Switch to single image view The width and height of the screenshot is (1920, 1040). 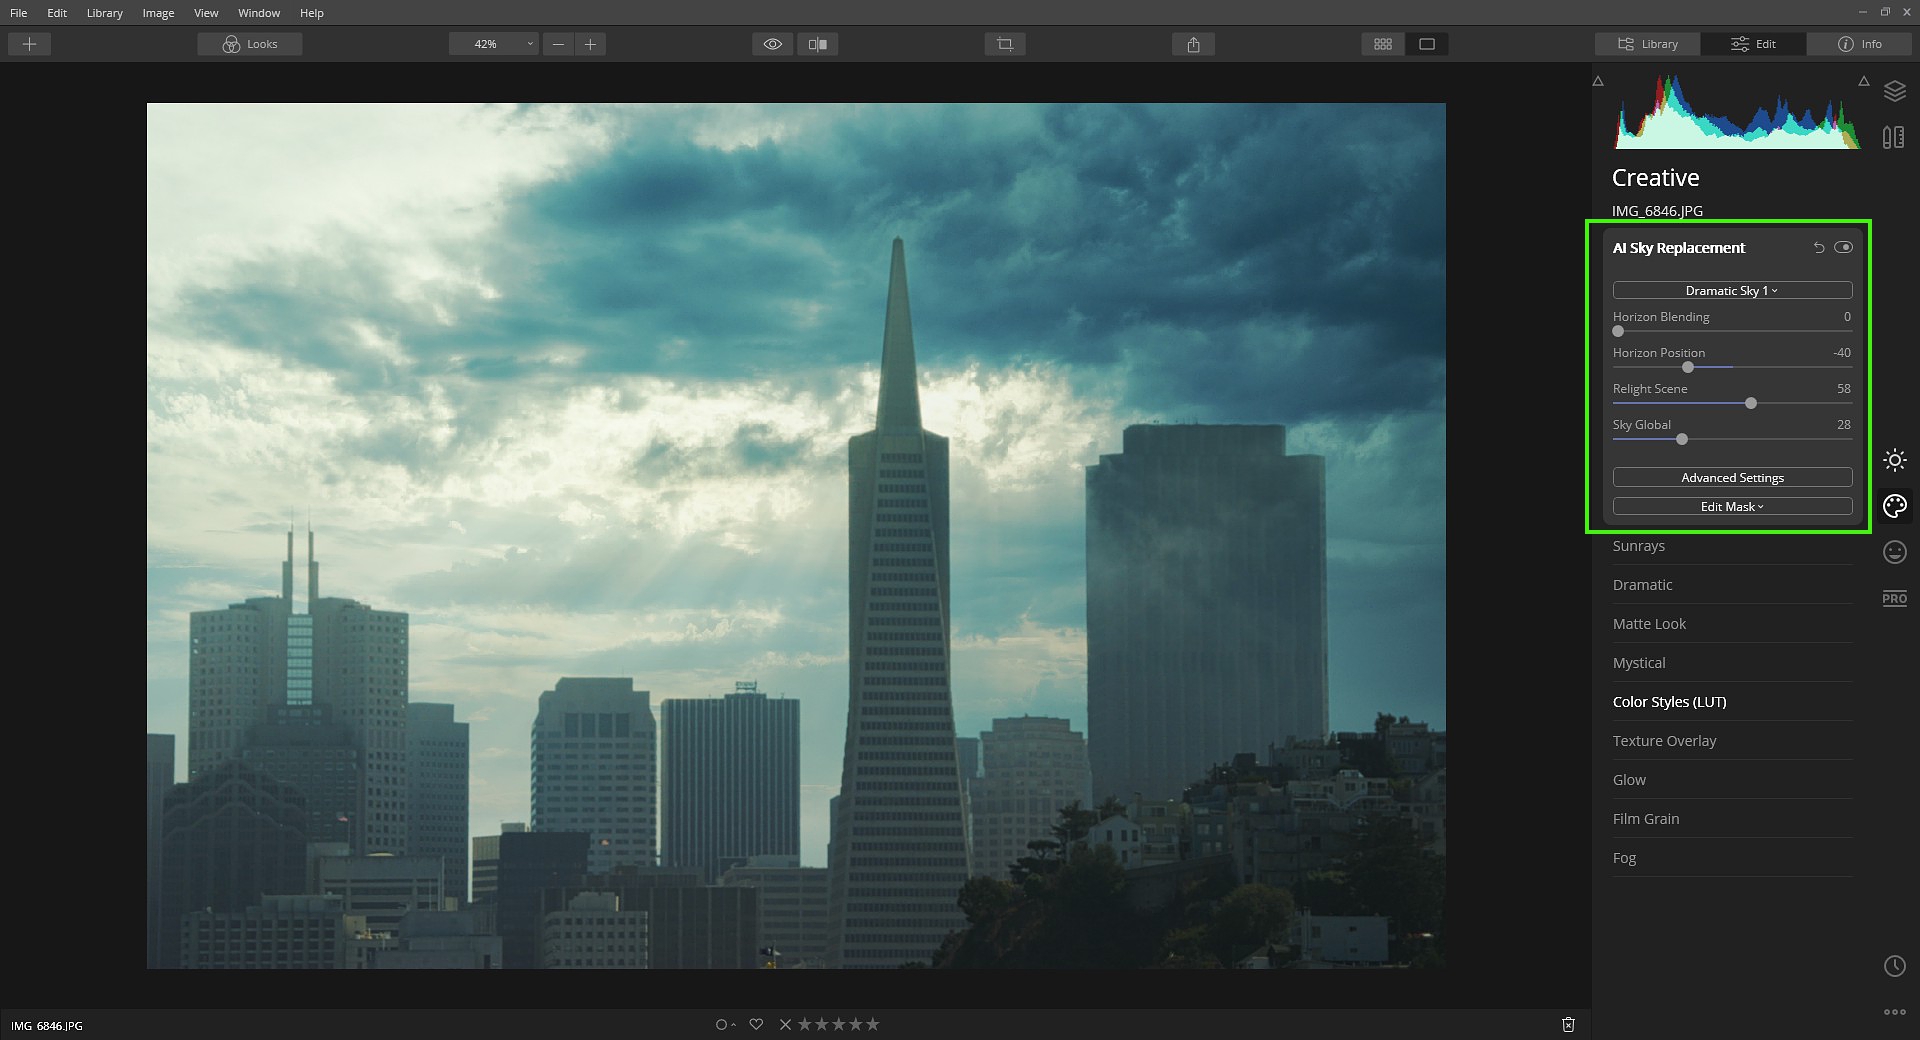click(1427, 44)
